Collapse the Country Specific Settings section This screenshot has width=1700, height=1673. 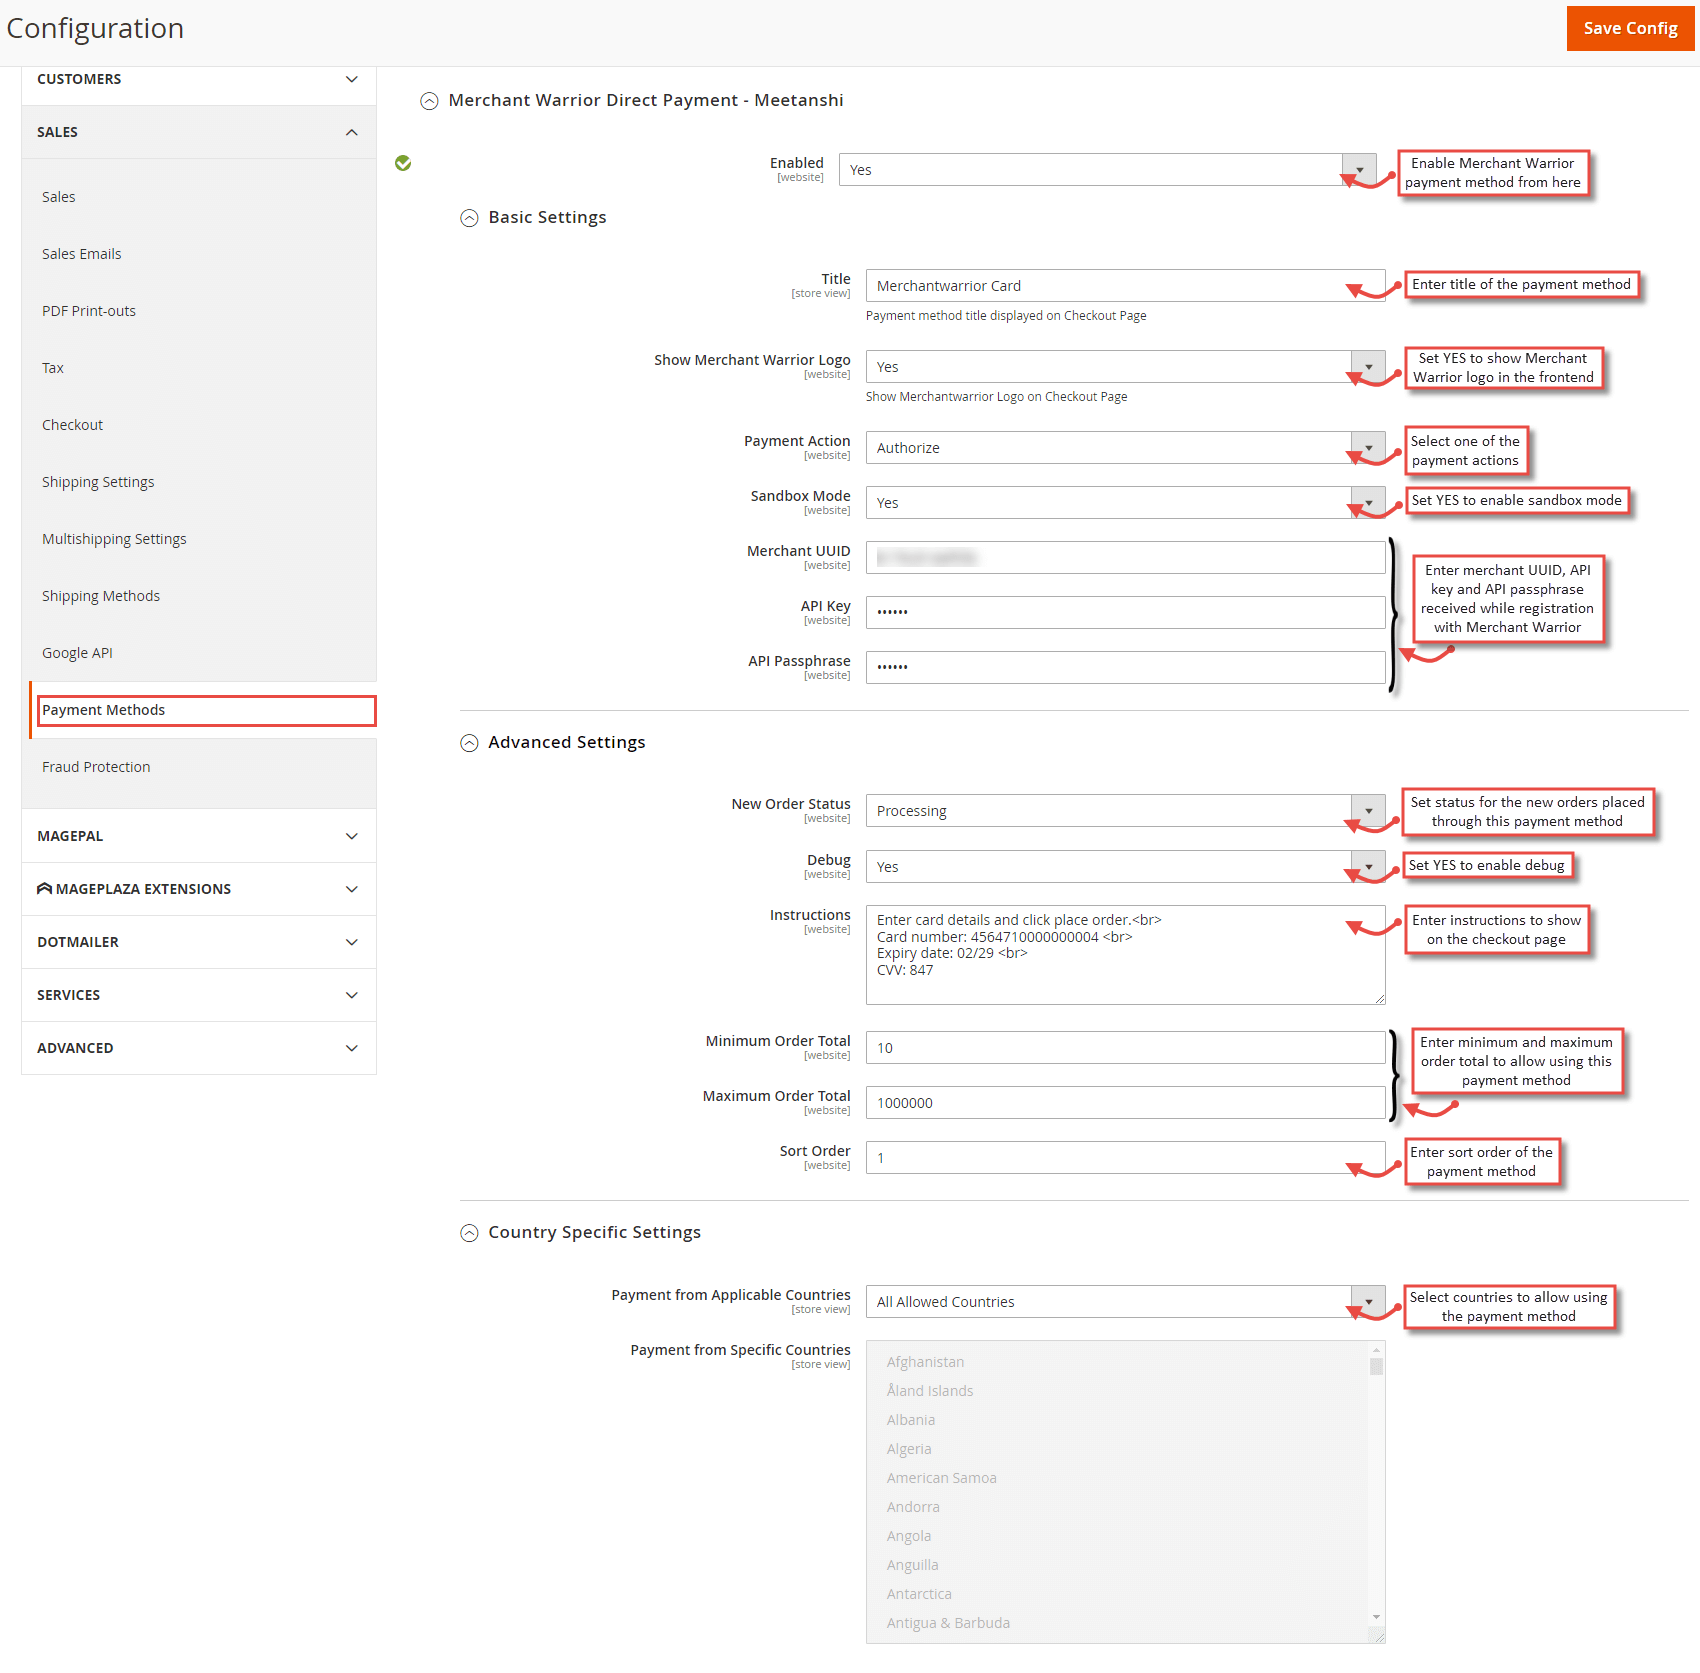click(x=470, y=1232)
